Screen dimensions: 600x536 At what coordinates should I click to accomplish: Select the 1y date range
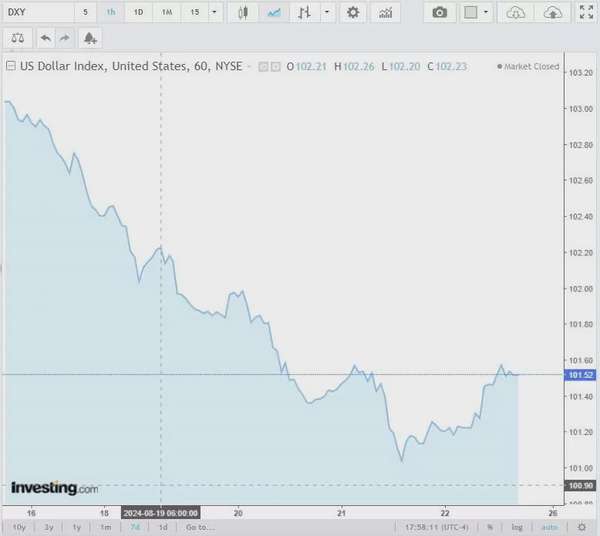pos(77,527)
